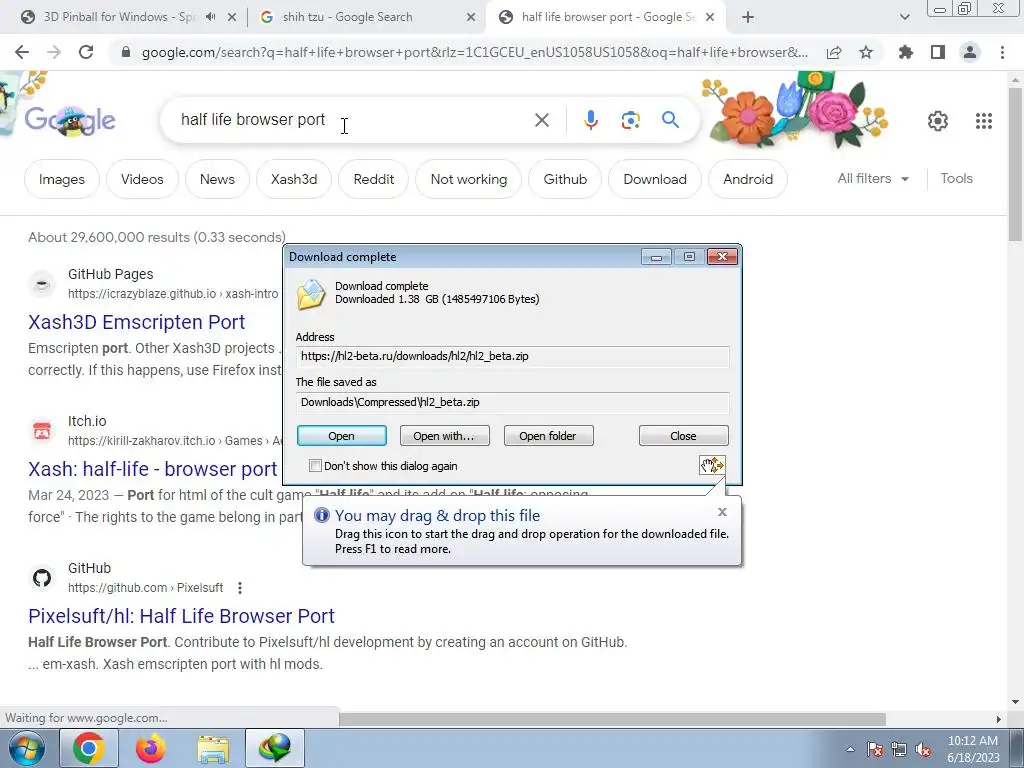
Task: Select the Reddit filter chip
Action: point(374,179)
